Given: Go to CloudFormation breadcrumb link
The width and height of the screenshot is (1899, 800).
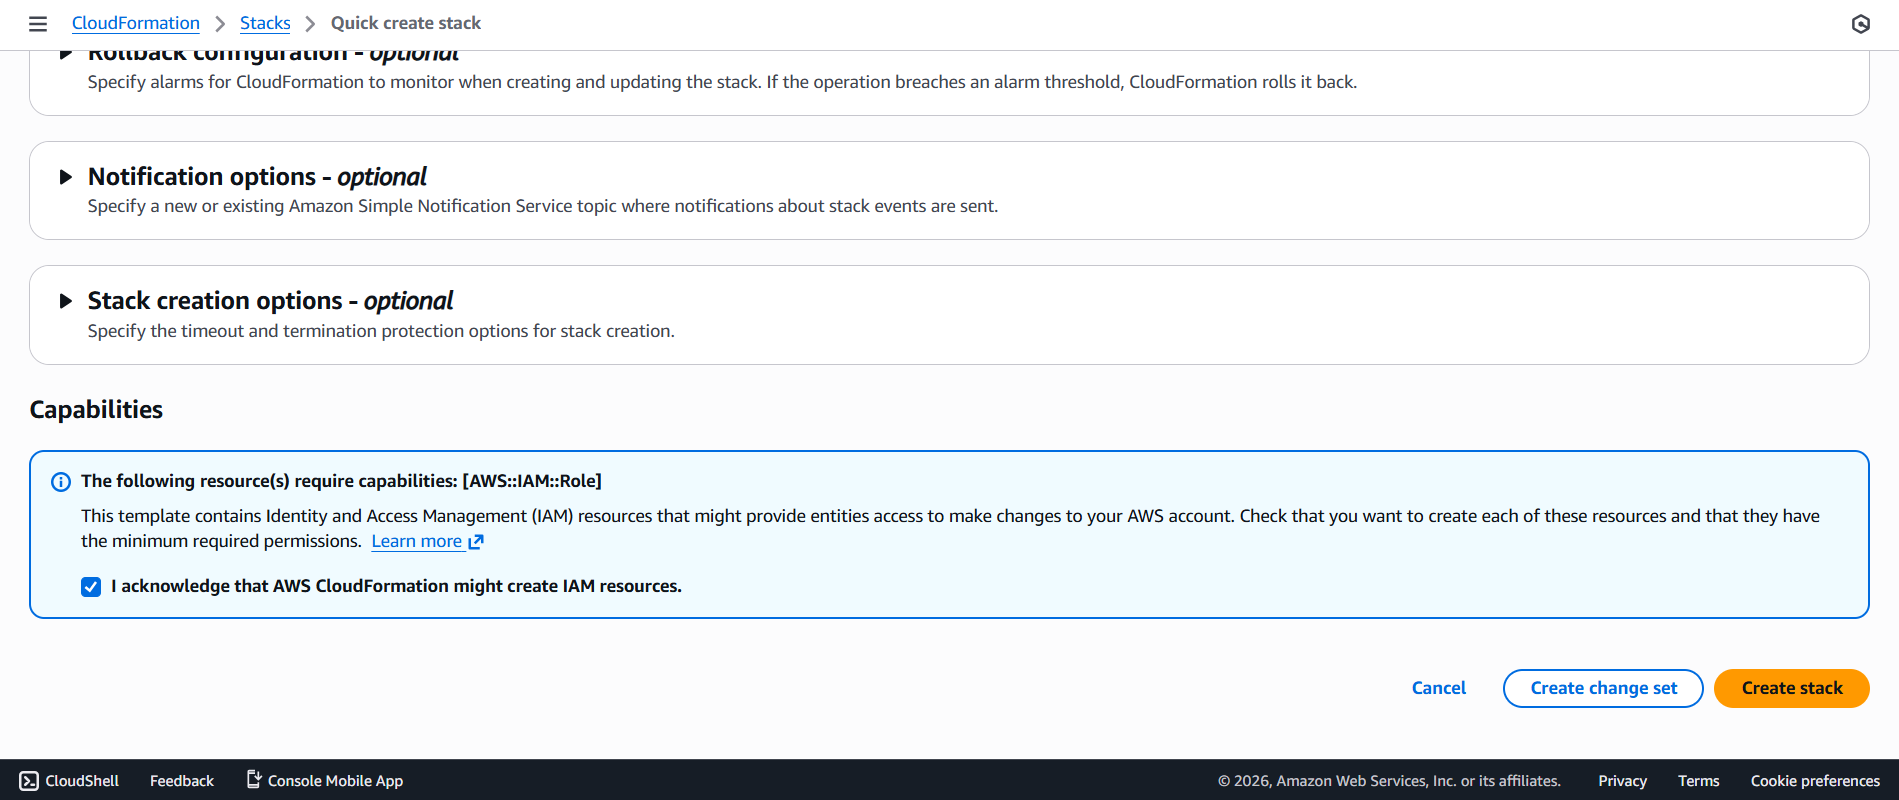Looking at the screenshot, I should pyautogui.click(x=136, y=23).
